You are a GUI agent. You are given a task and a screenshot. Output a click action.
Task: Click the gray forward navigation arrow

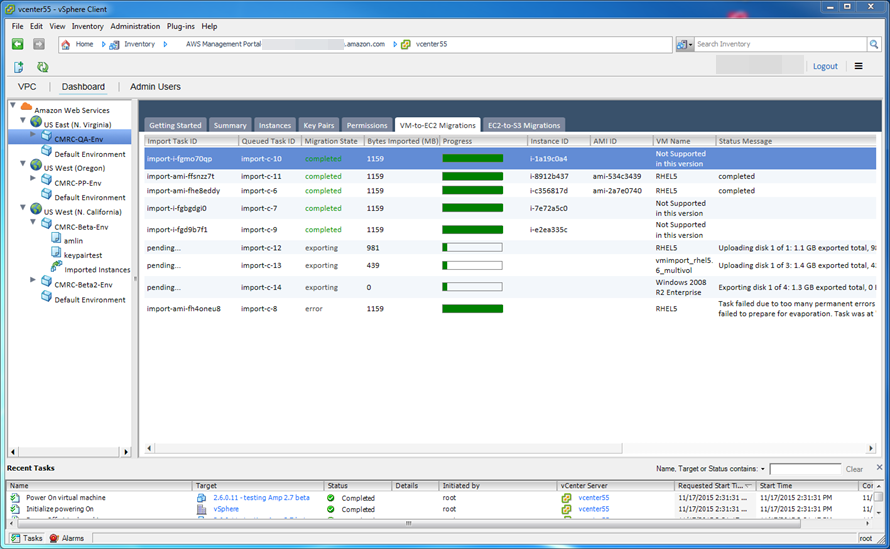tap(39, 44)
